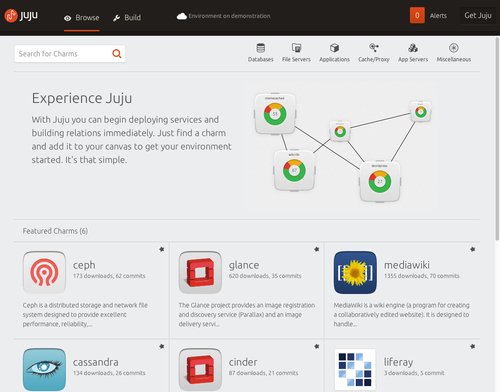
Task: Open the orange alerts count badge
Action: (x=417, y=15)
